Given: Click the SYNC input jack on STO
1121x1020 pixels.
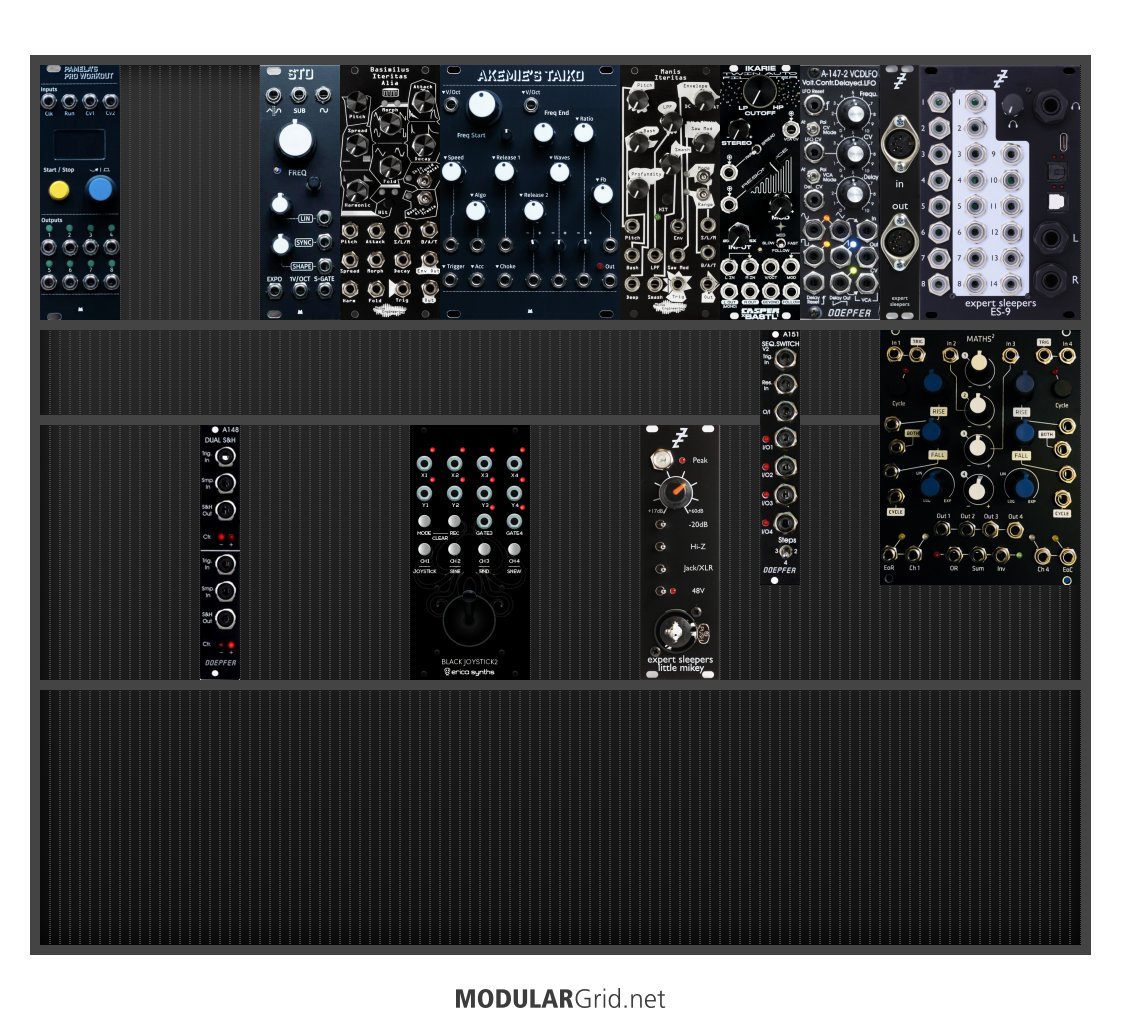Looking at the screenshot, I should (325, 241).
